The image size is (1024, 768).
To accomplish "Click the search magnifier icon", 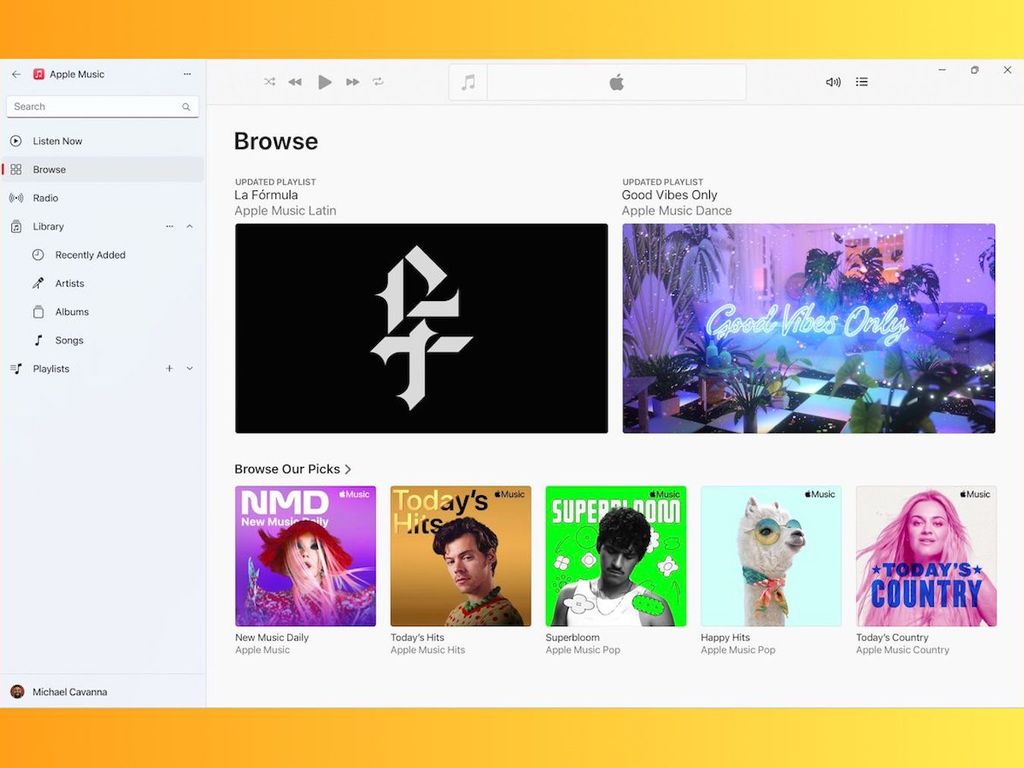I will click(x=186, y=106).
